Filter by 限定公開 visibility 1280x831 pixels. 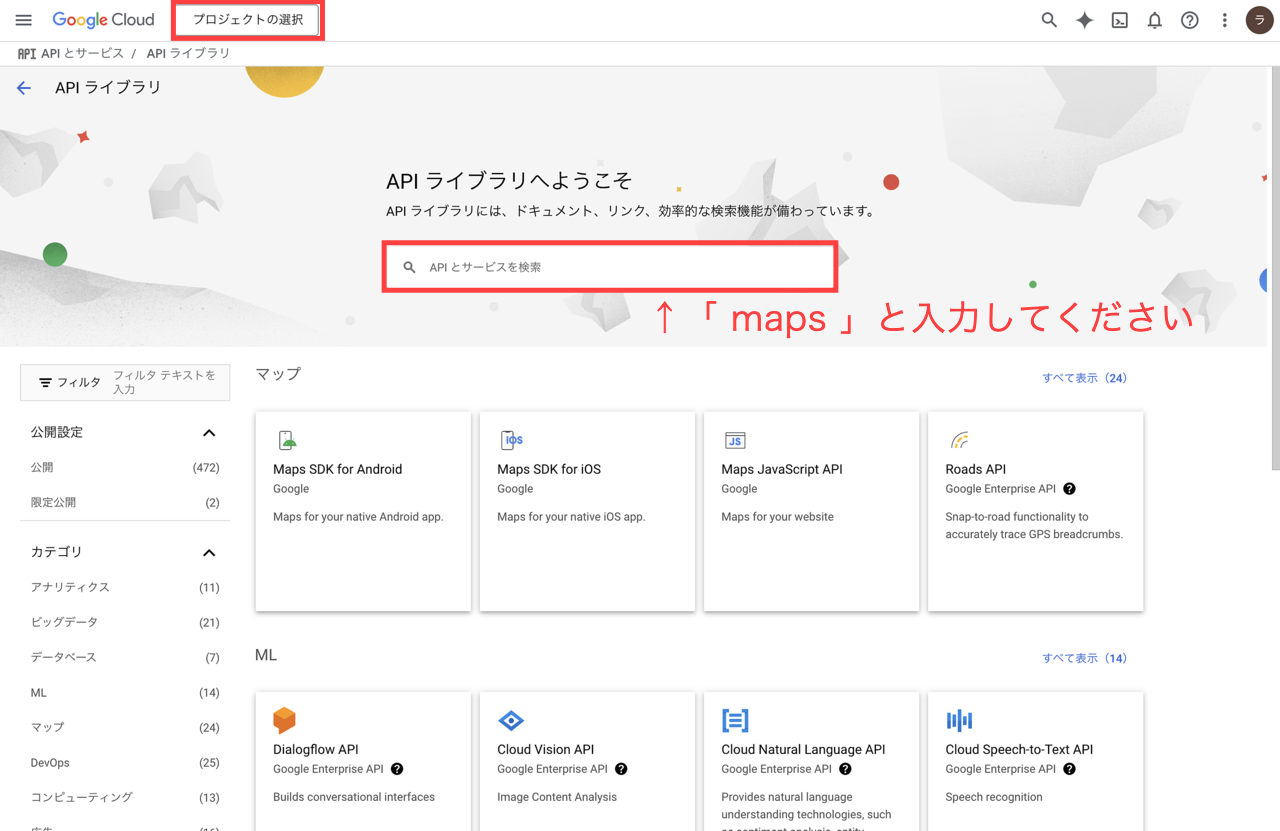pos(125,503)
